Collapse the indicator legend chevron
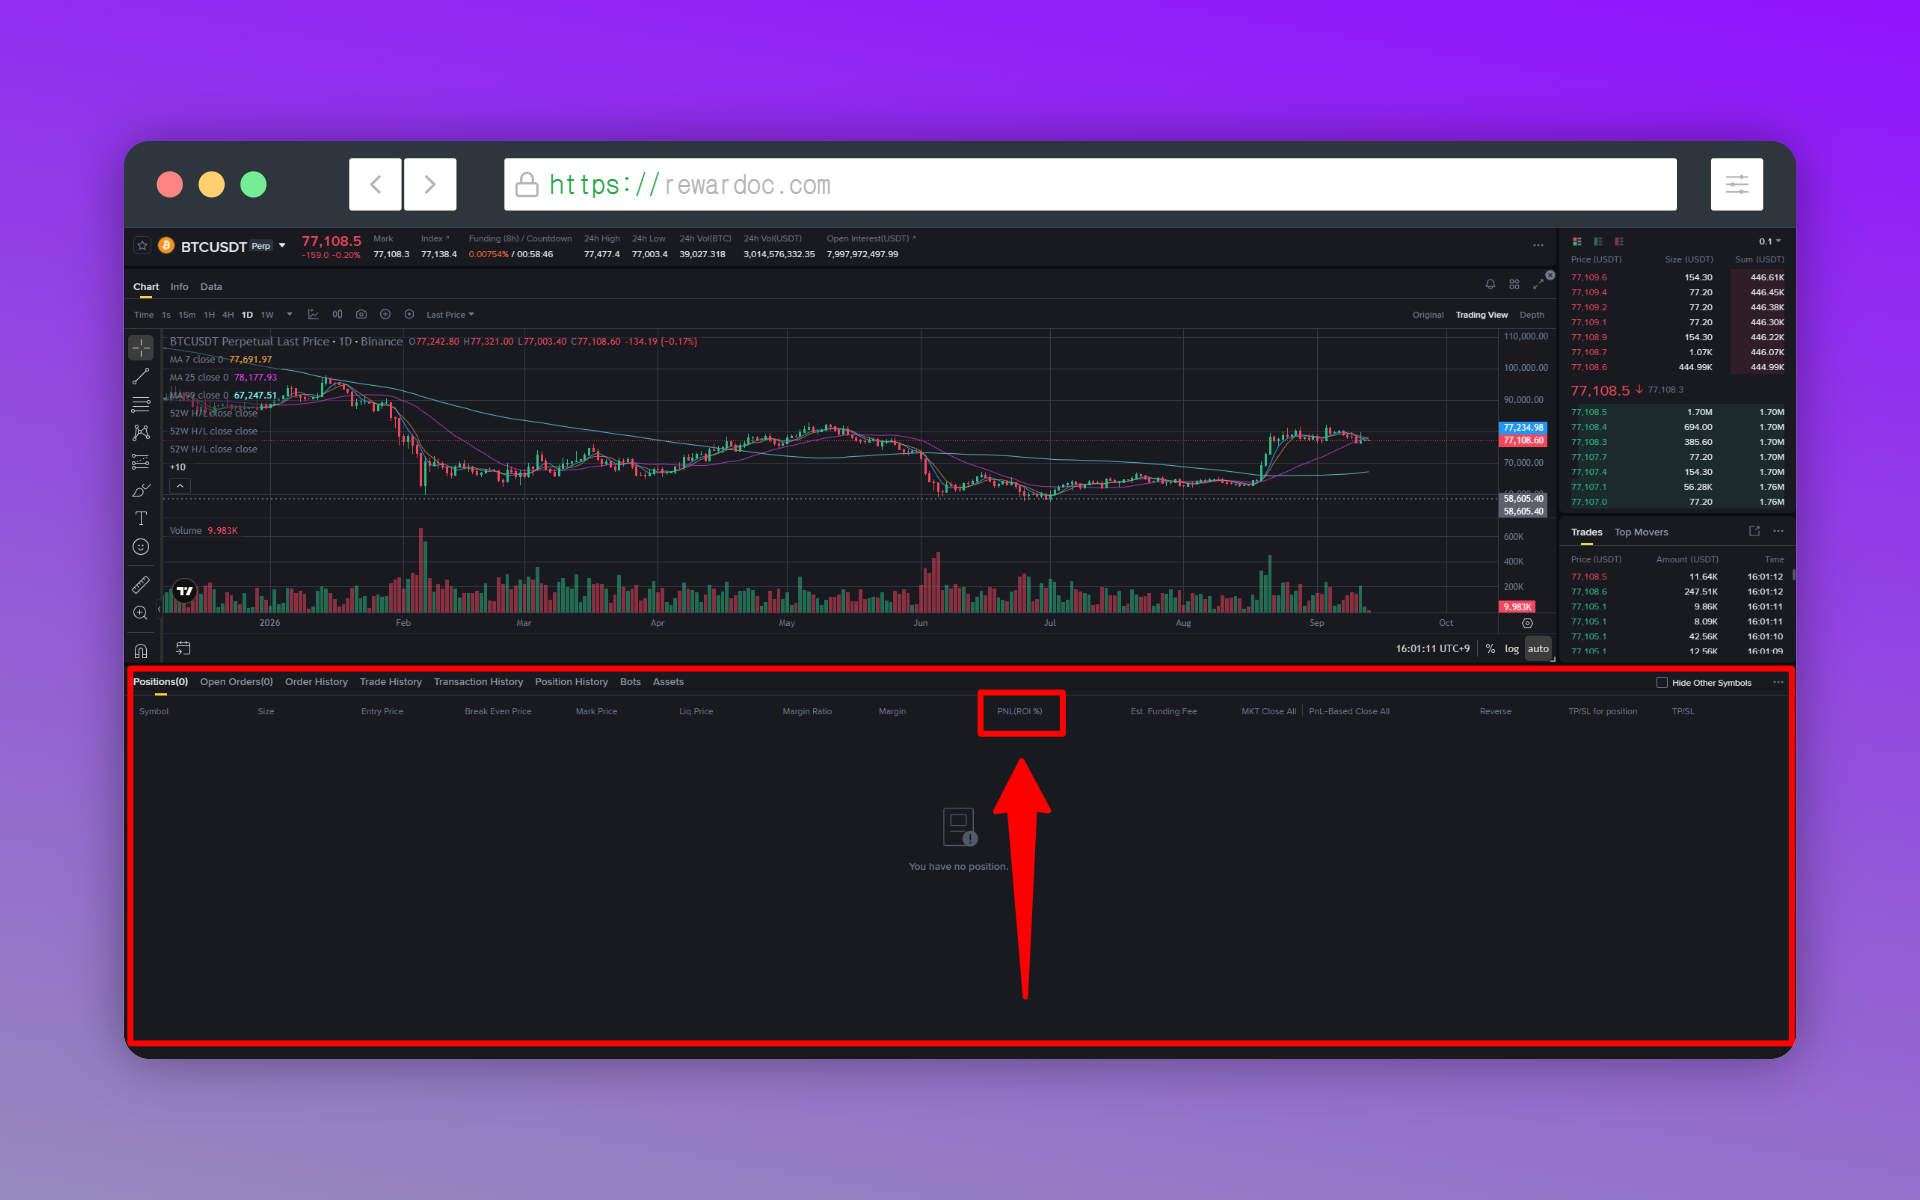 pos(180,486)
